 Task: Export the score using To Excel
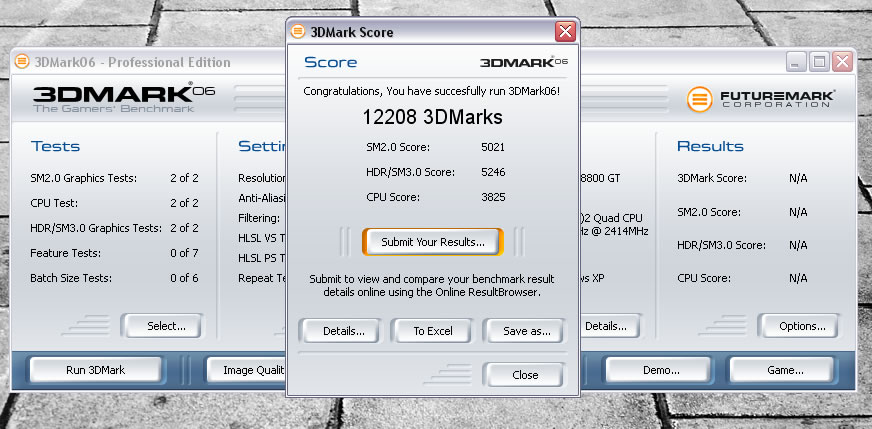(432, 331)
